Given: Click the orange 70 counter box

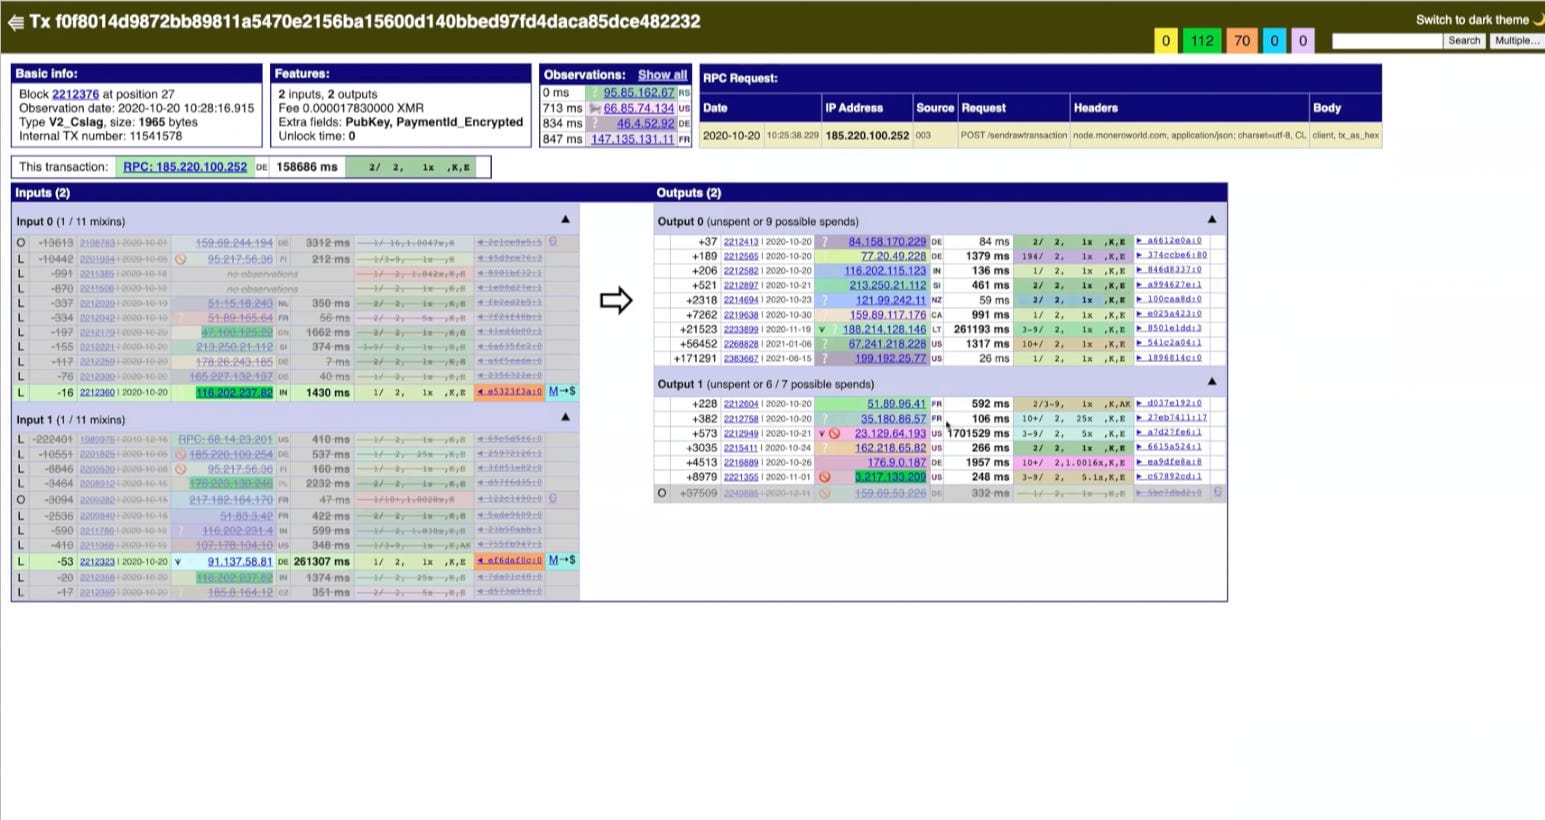Looking at the screenshot, I should click(1242, 41).
